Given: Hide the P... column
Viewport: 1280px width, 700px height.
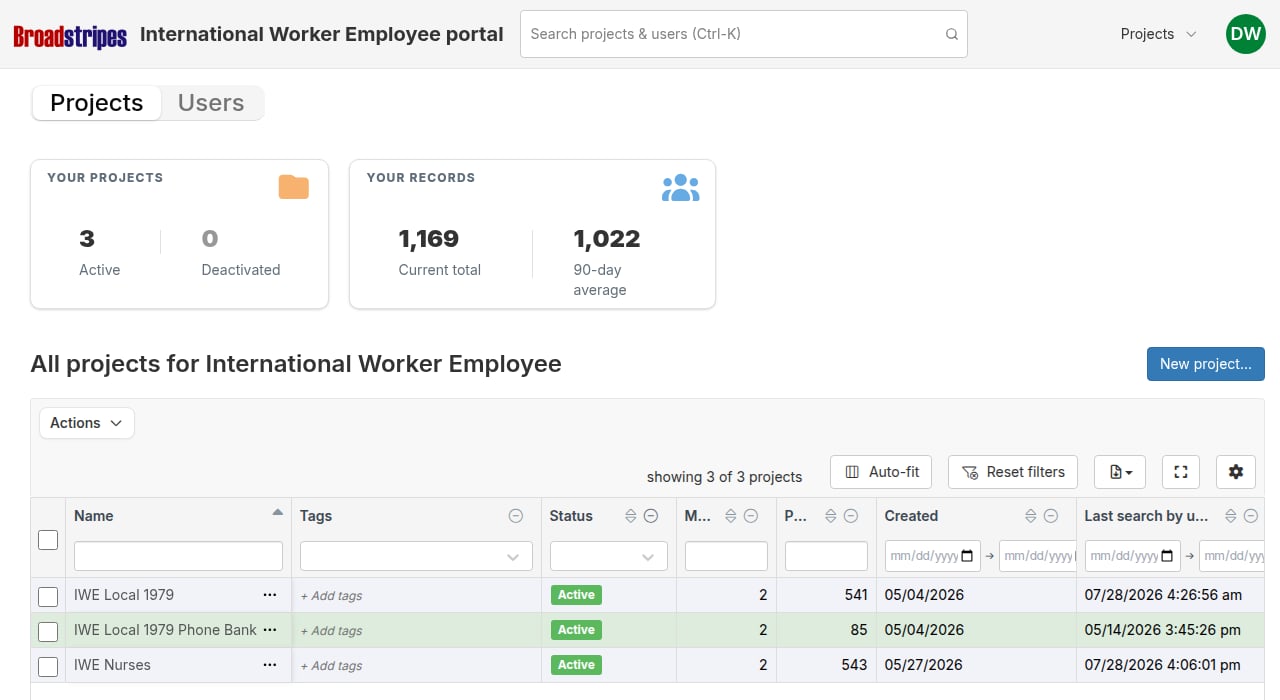Looking at the screenshot, I should (x=851, y=516).
